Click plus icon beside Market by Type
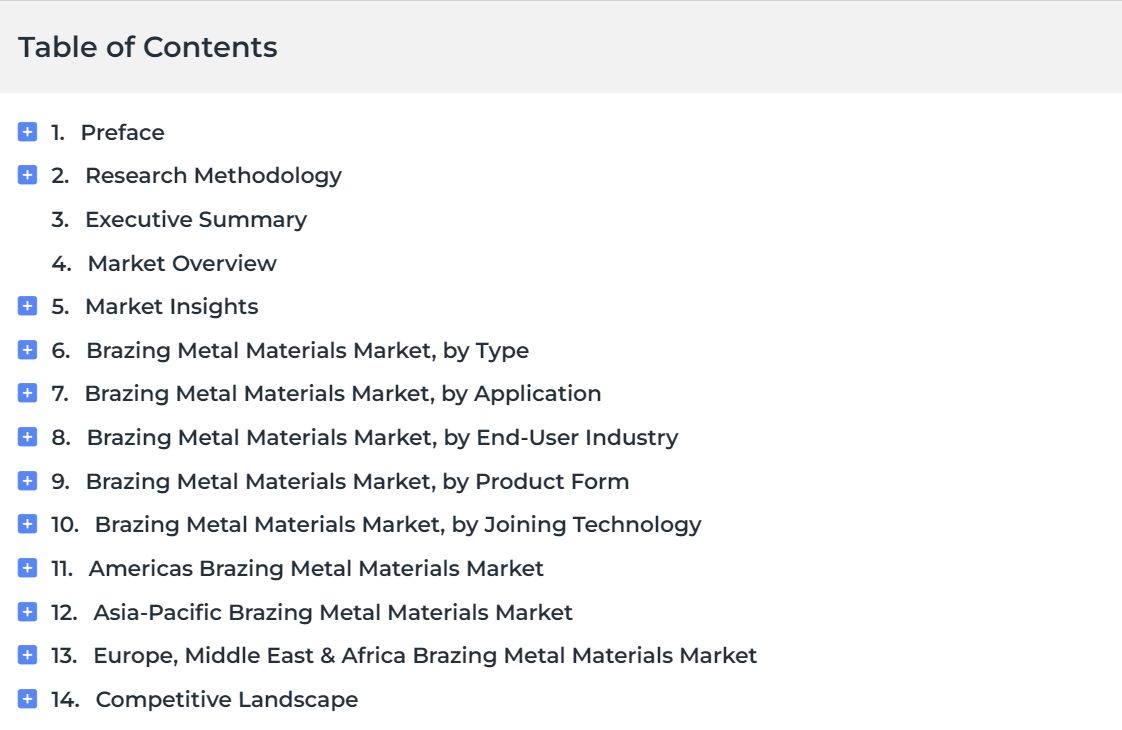Image resolution: width=1122 pixels, height=730 pixels. 27,350
